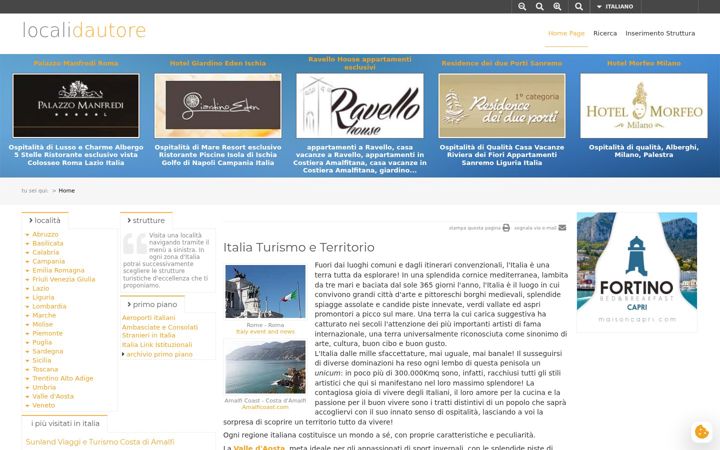Click Hotel Giardino Eden Ischia title link

tap(218, 63)
